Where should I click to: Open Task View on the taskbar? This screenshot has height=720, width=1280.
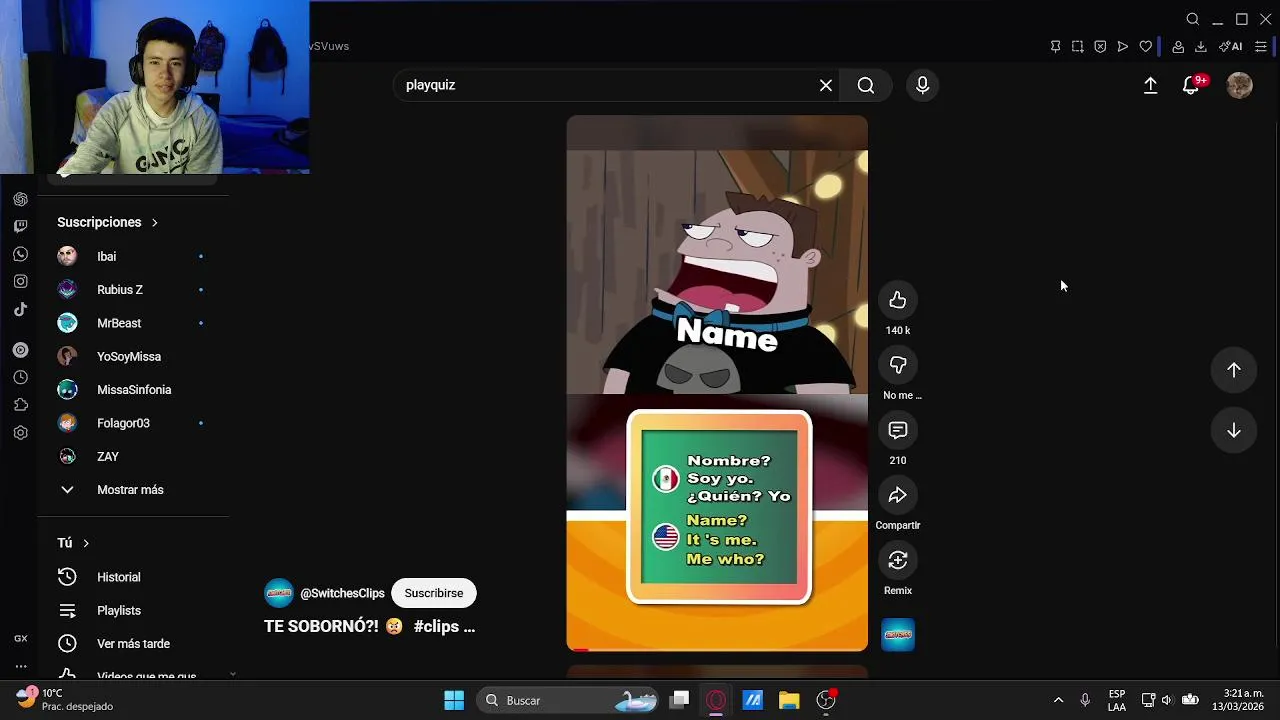(680, 700)
